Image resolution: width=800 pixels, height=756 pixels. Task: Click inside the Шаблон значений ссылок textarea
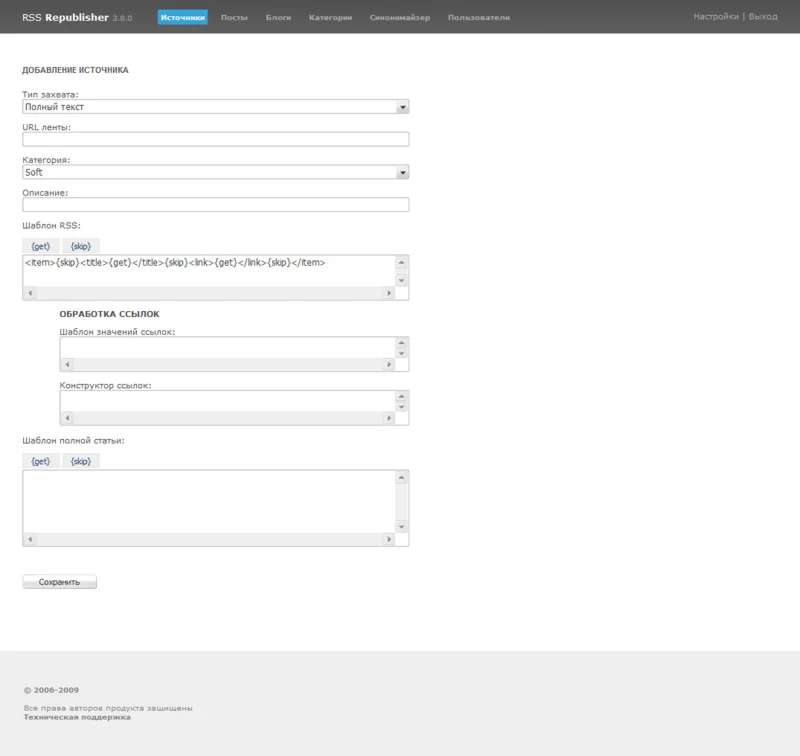(227, 347)
